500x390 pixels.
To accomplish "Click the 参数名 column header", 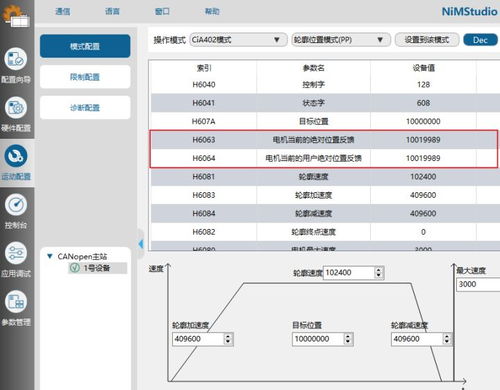I will 313,68.
